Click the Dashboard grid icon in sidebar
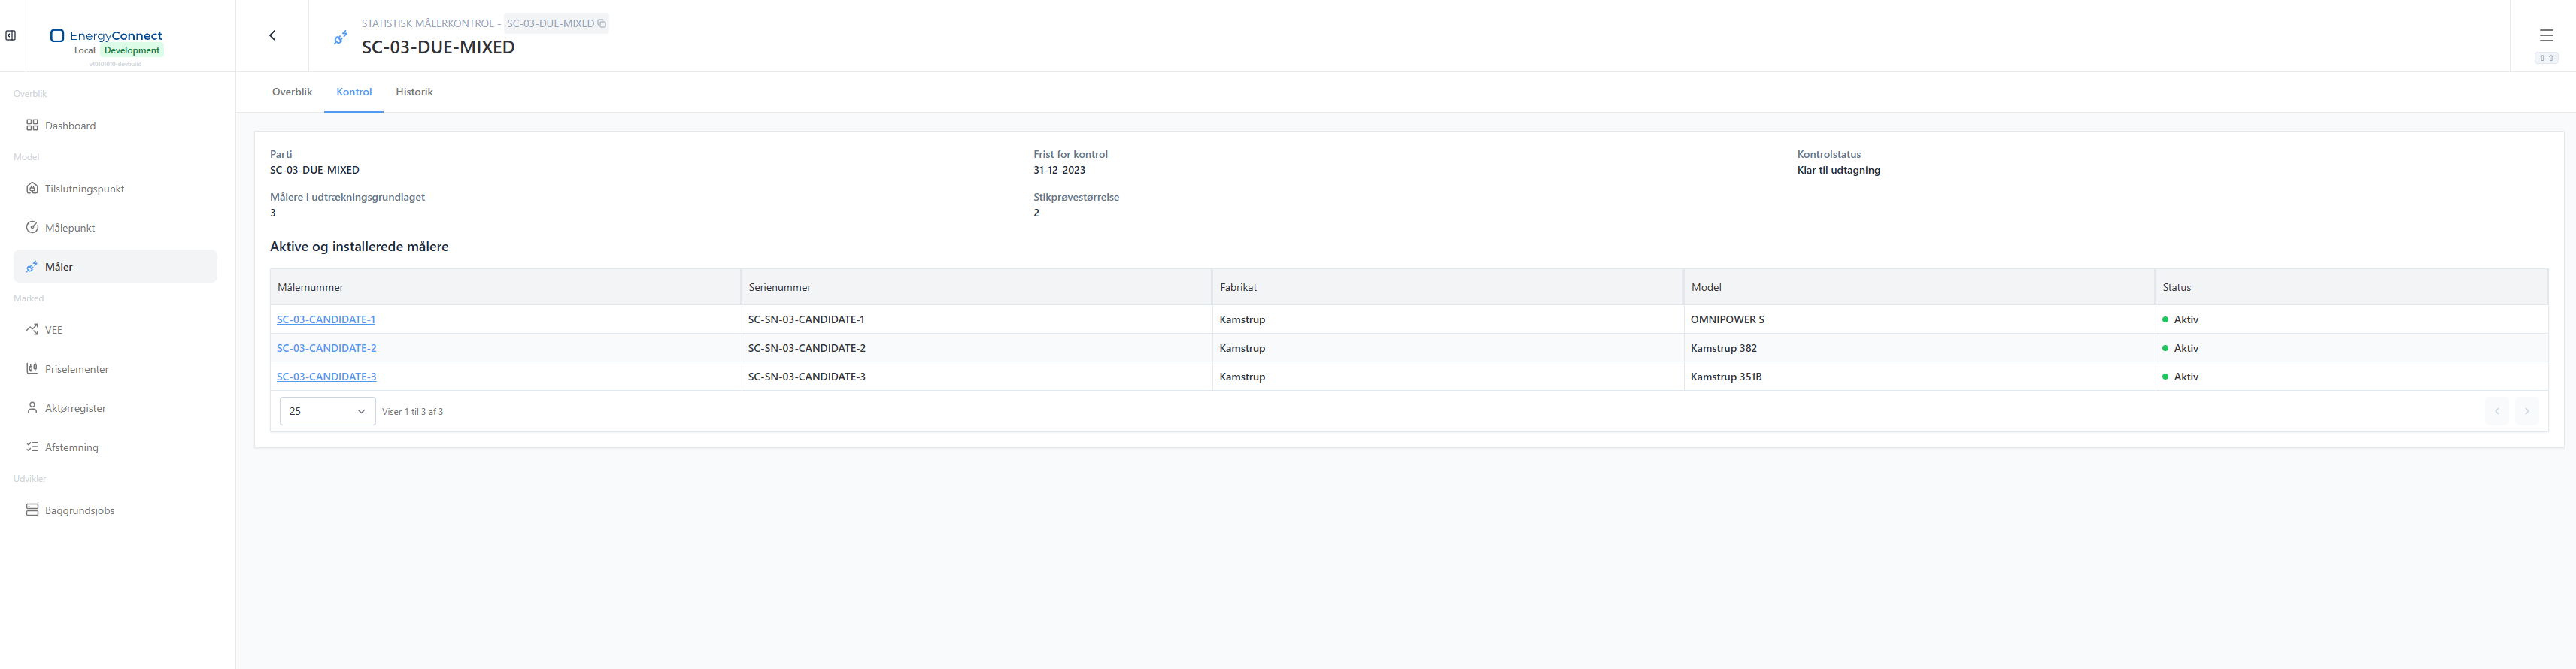Image resolution: width=2576 pixels, height=669 pixels. pyautogui.click(x=32, y=125)
